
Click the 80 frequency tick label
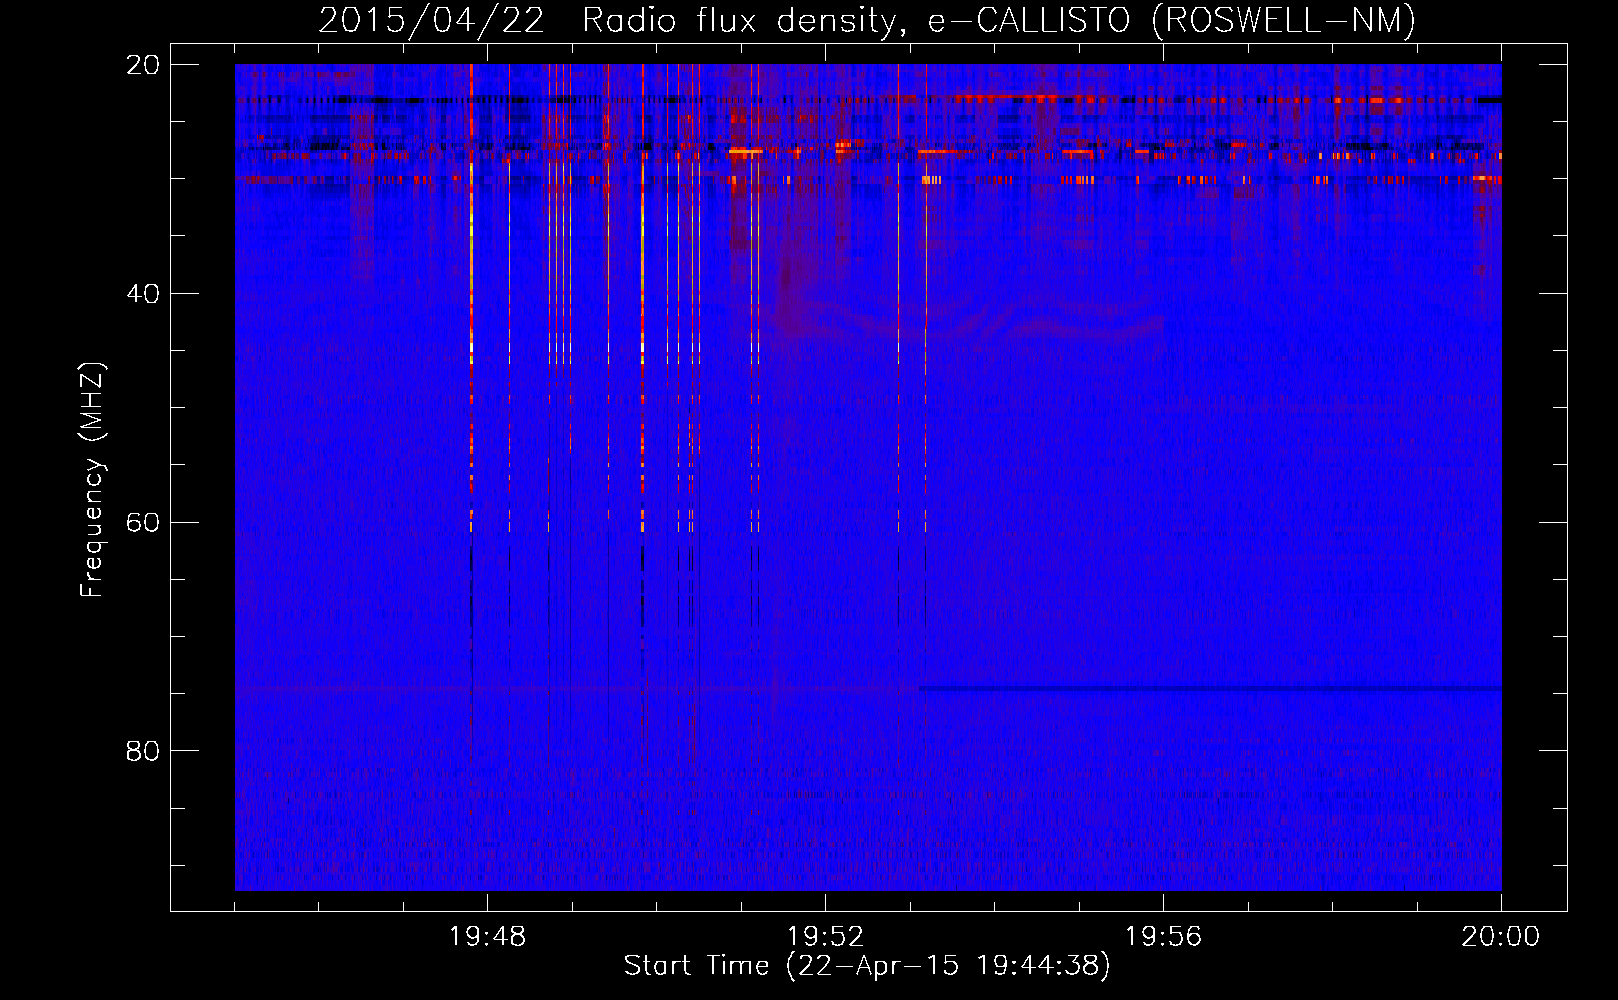click(x=143, y=751)
